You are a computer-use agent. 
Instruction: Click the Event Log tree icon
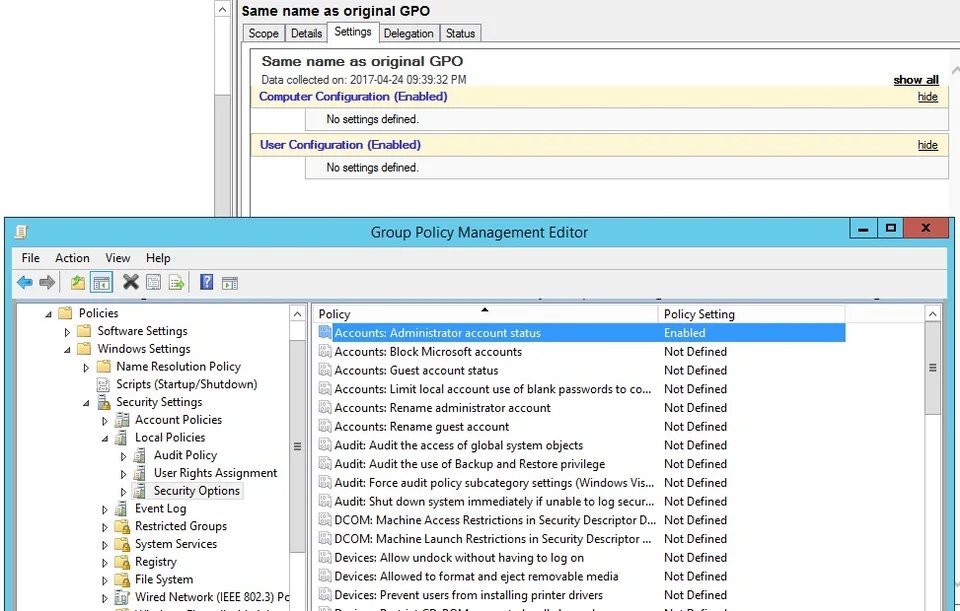(x=122, y=509)
